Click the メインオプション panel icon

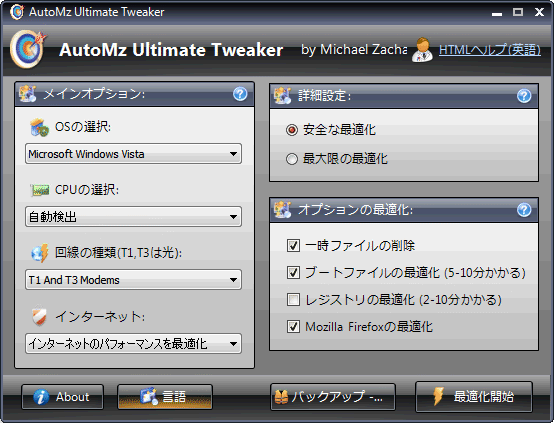tap(28, 94)
